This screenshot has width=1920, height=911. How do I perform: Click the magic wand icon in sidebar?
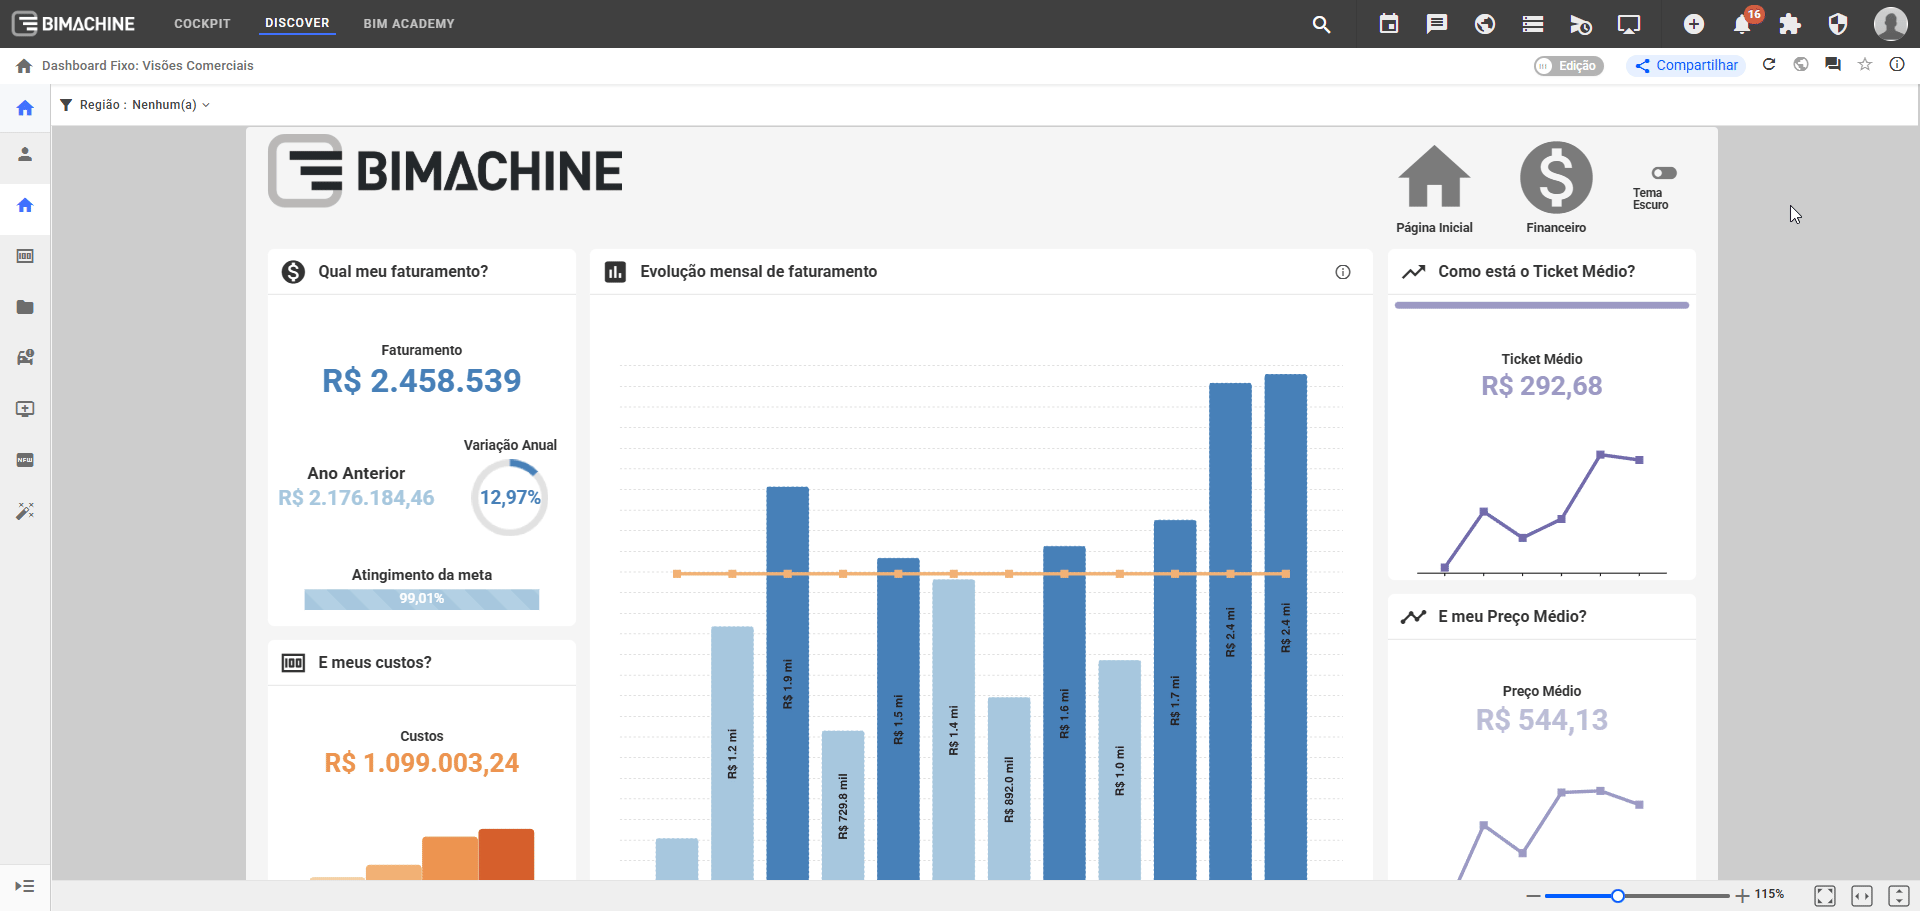(x=25, y=511)
